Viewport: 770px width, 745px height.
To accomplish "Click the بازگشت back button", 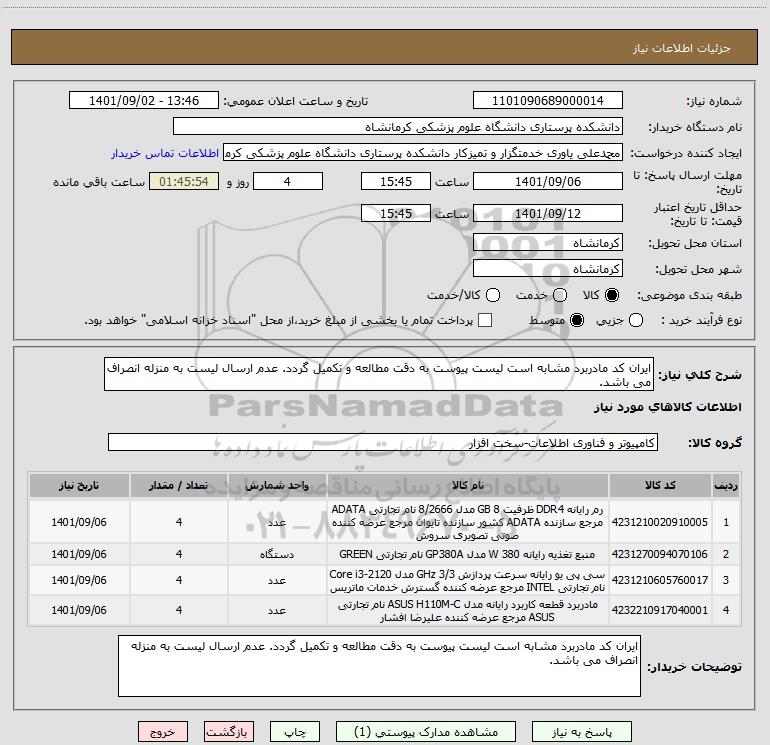I will pos(228,732).
